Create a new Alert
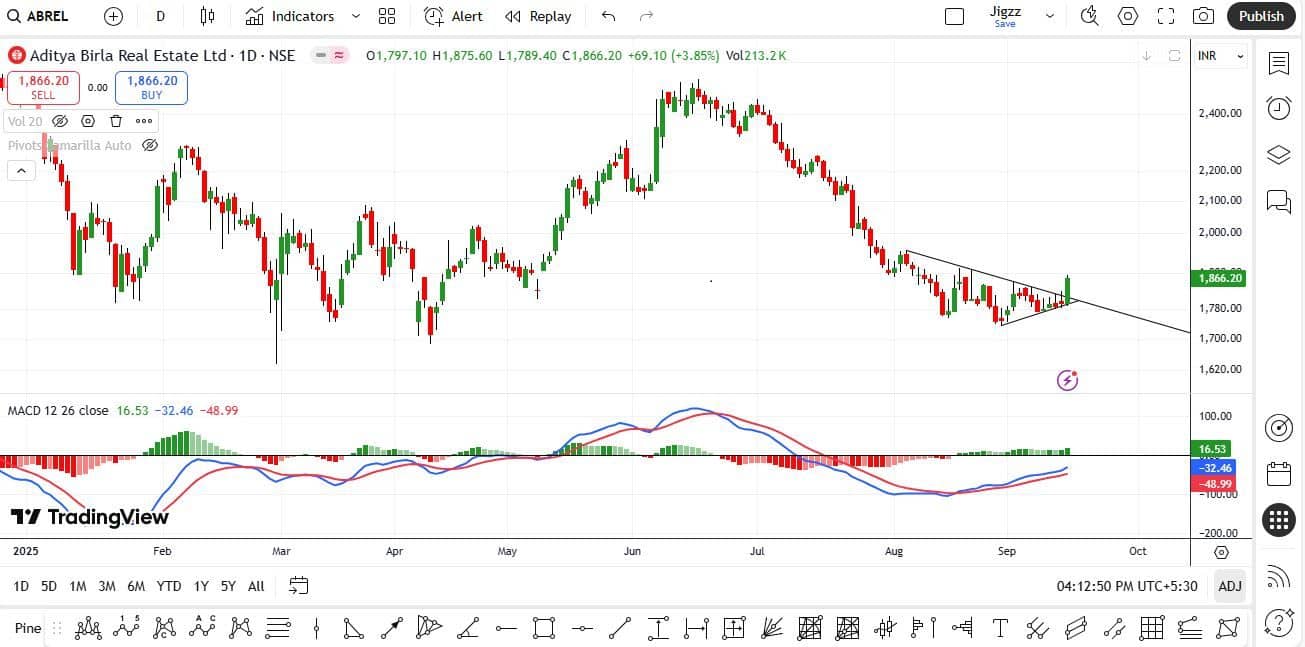 tap(453, 16)
